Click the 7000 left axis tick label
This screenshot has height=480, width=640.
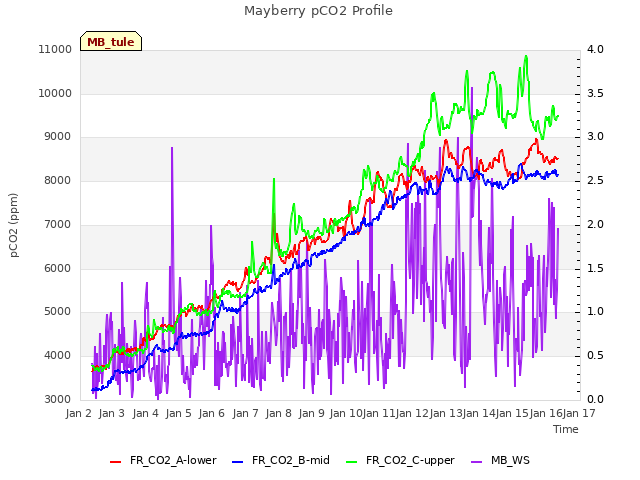58,224
